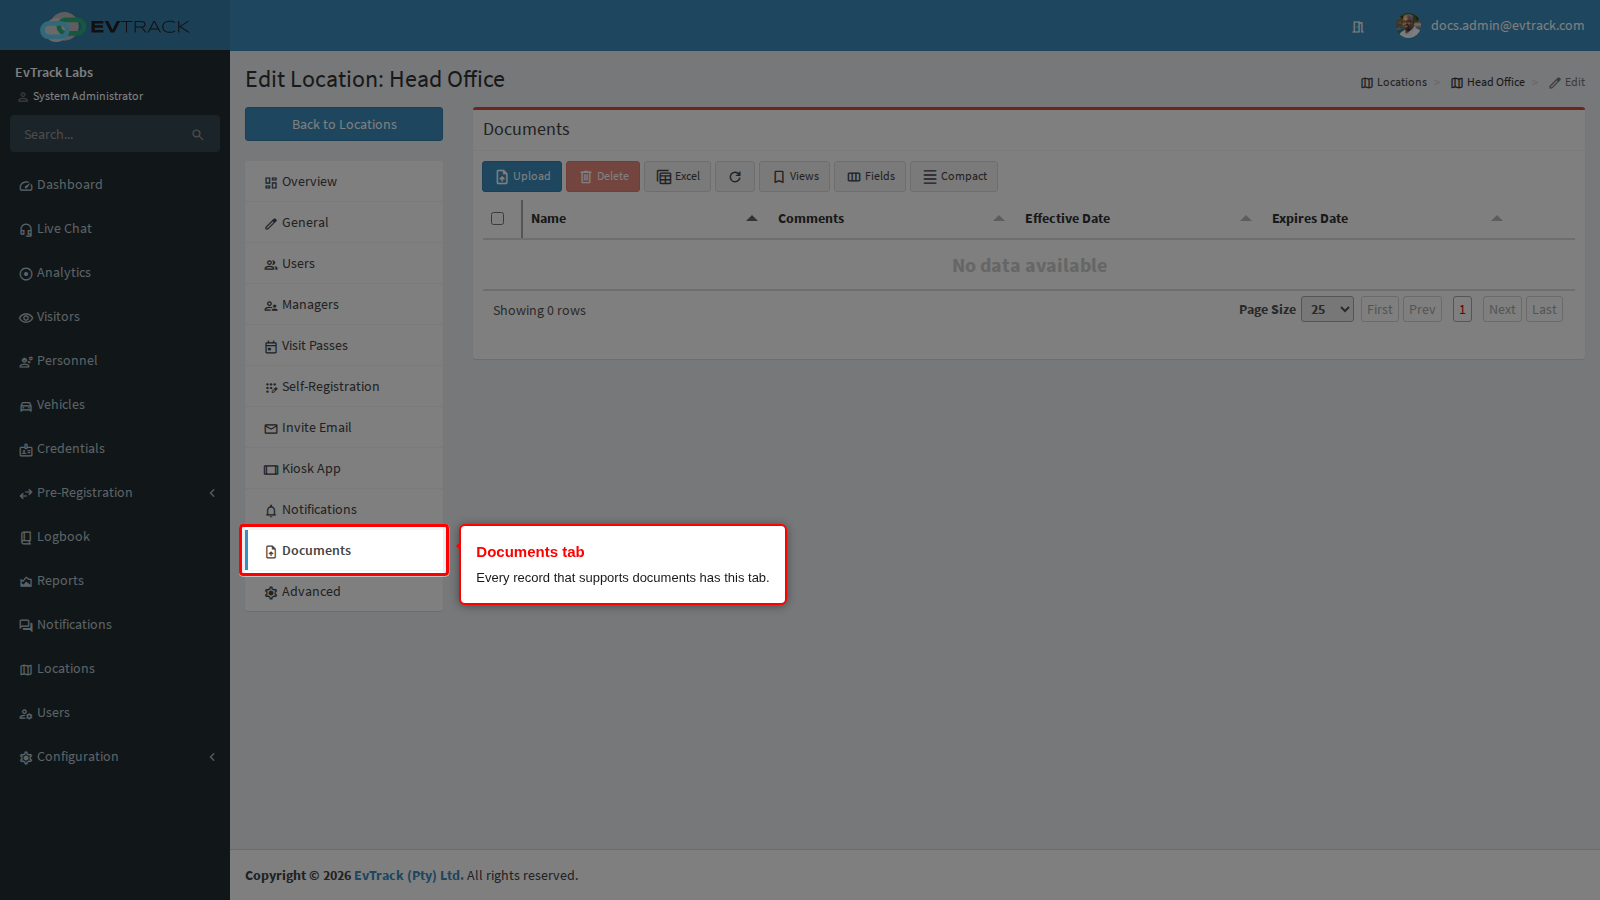
Task: Click the building icon in top header
Action: [x=1358, y=27]
